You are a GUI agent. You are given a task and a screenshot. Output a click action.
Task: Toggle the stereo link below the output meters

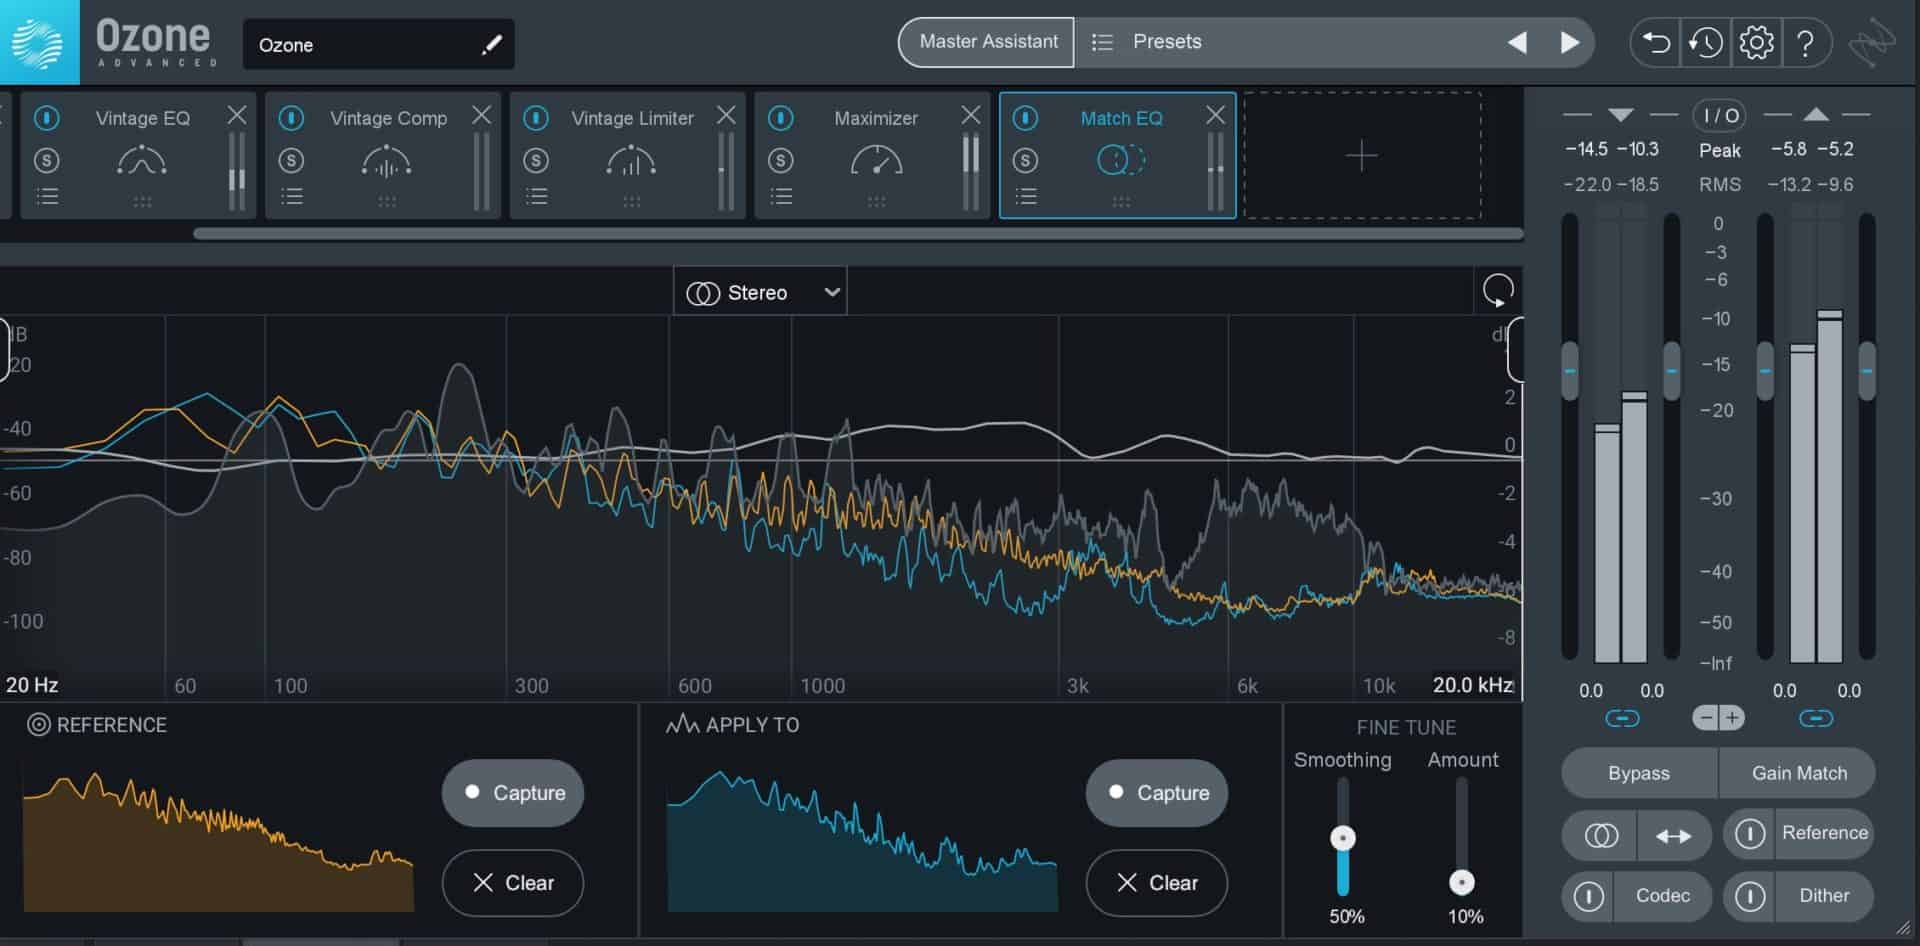1816,717
